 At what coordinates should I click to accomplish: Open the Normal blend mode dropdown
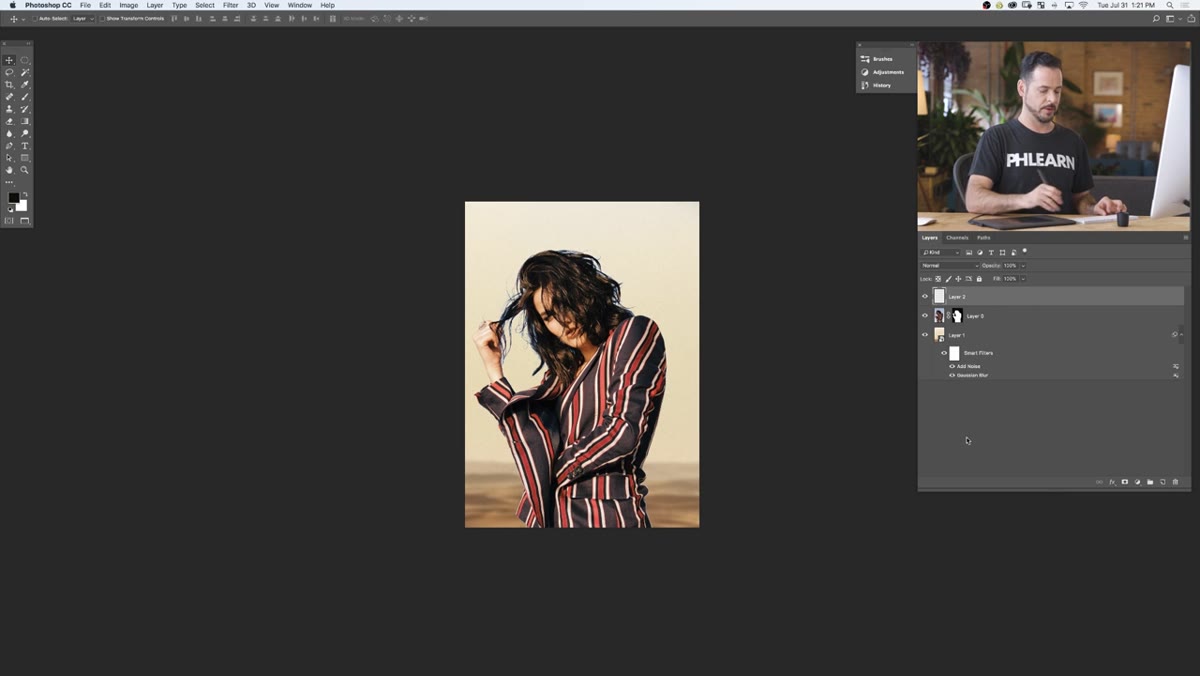pos(949,266)
